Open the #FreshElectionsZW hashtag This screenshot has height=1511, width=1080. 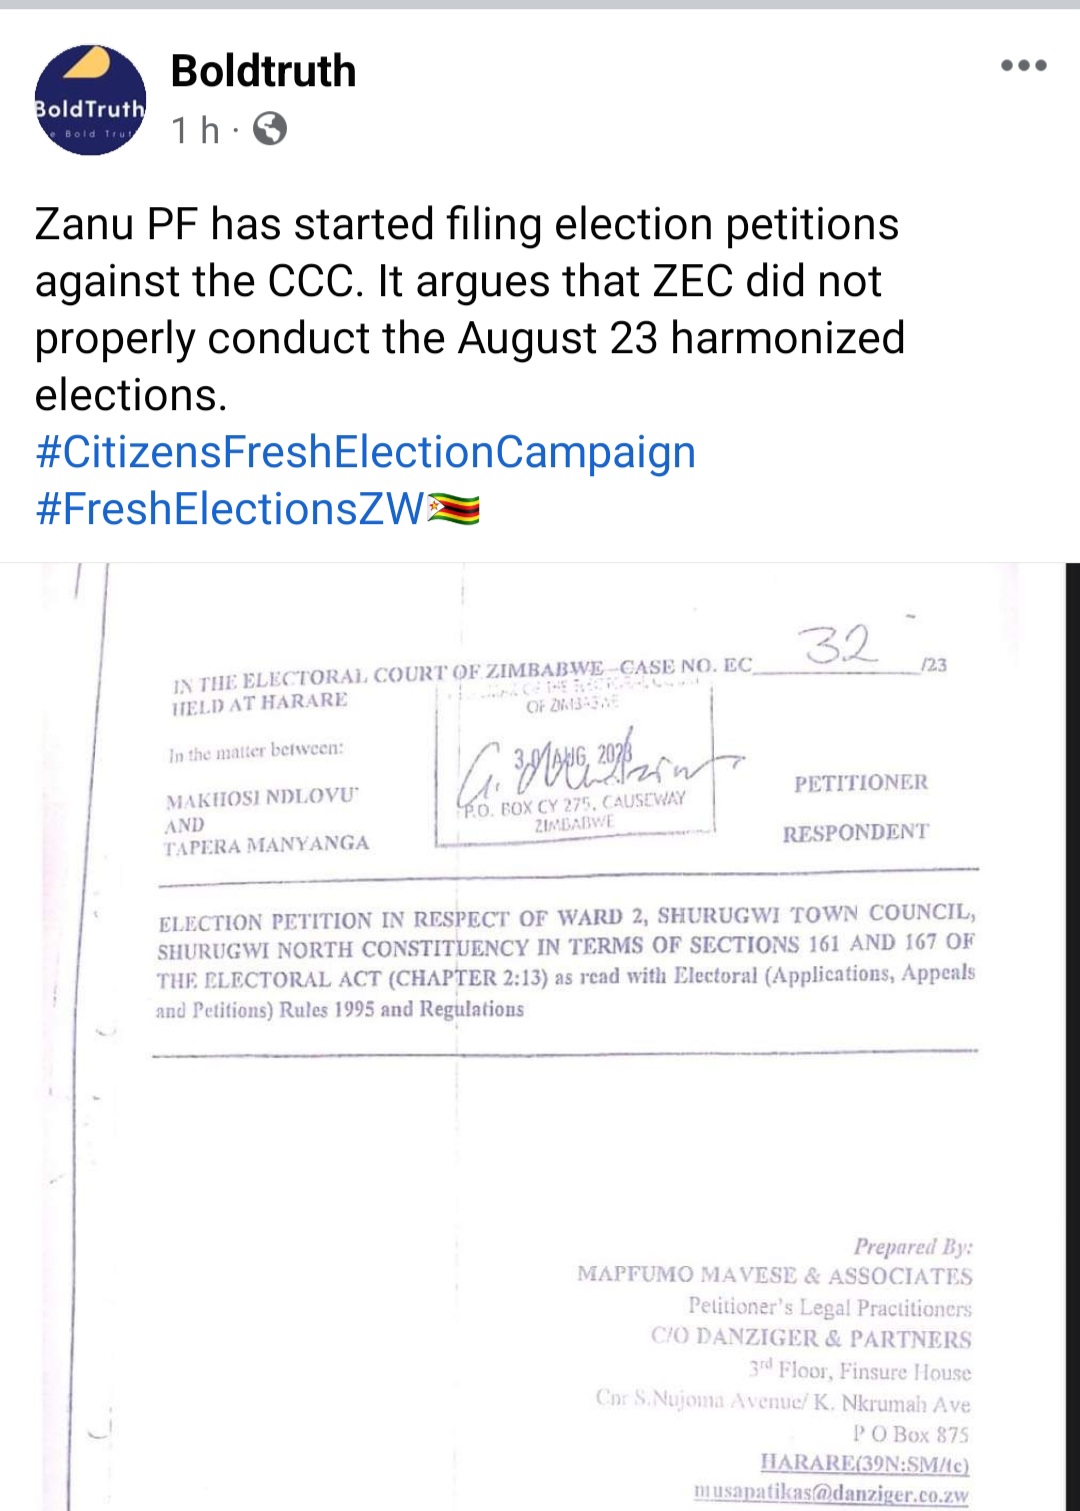tap(230, 509)
